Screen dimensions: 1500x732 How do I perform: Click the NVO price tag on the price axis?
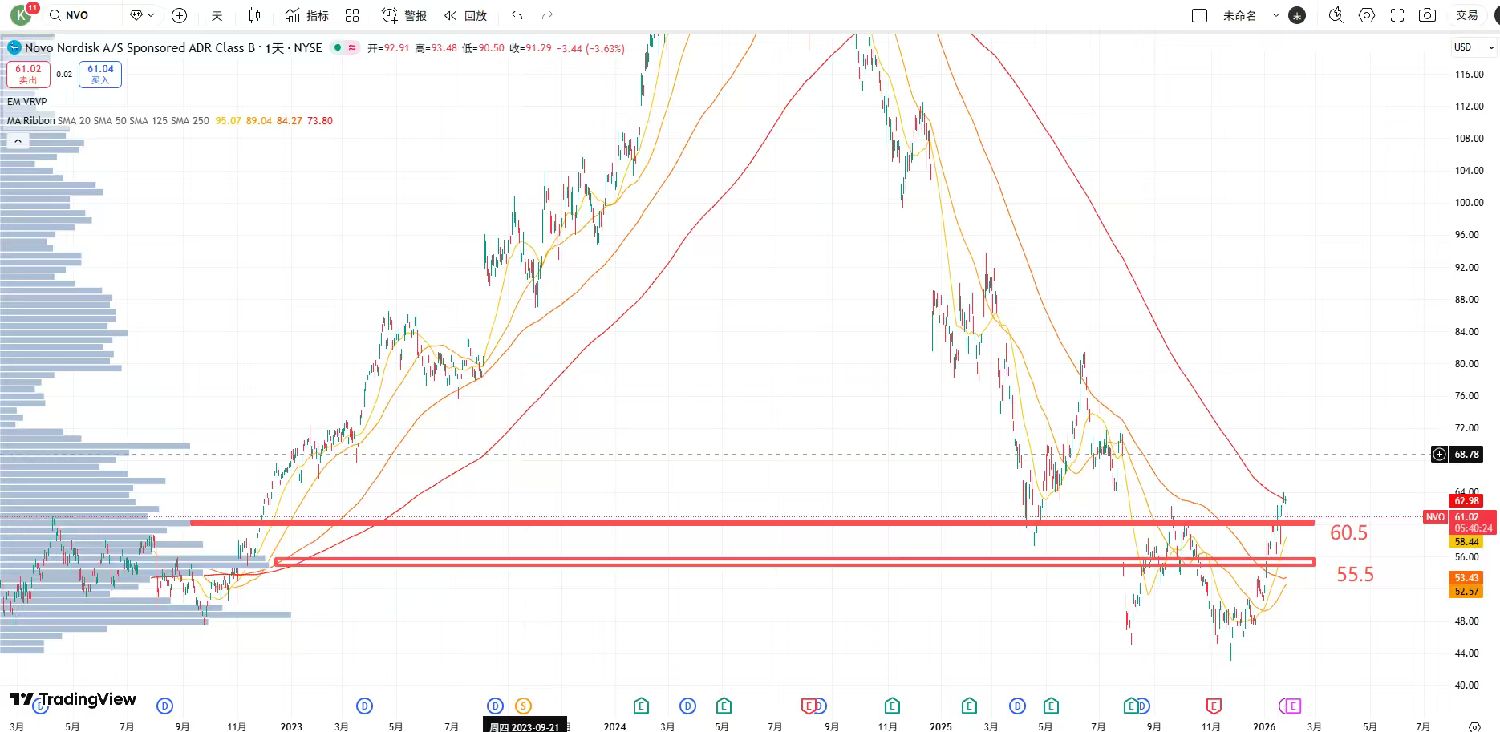1436,517
